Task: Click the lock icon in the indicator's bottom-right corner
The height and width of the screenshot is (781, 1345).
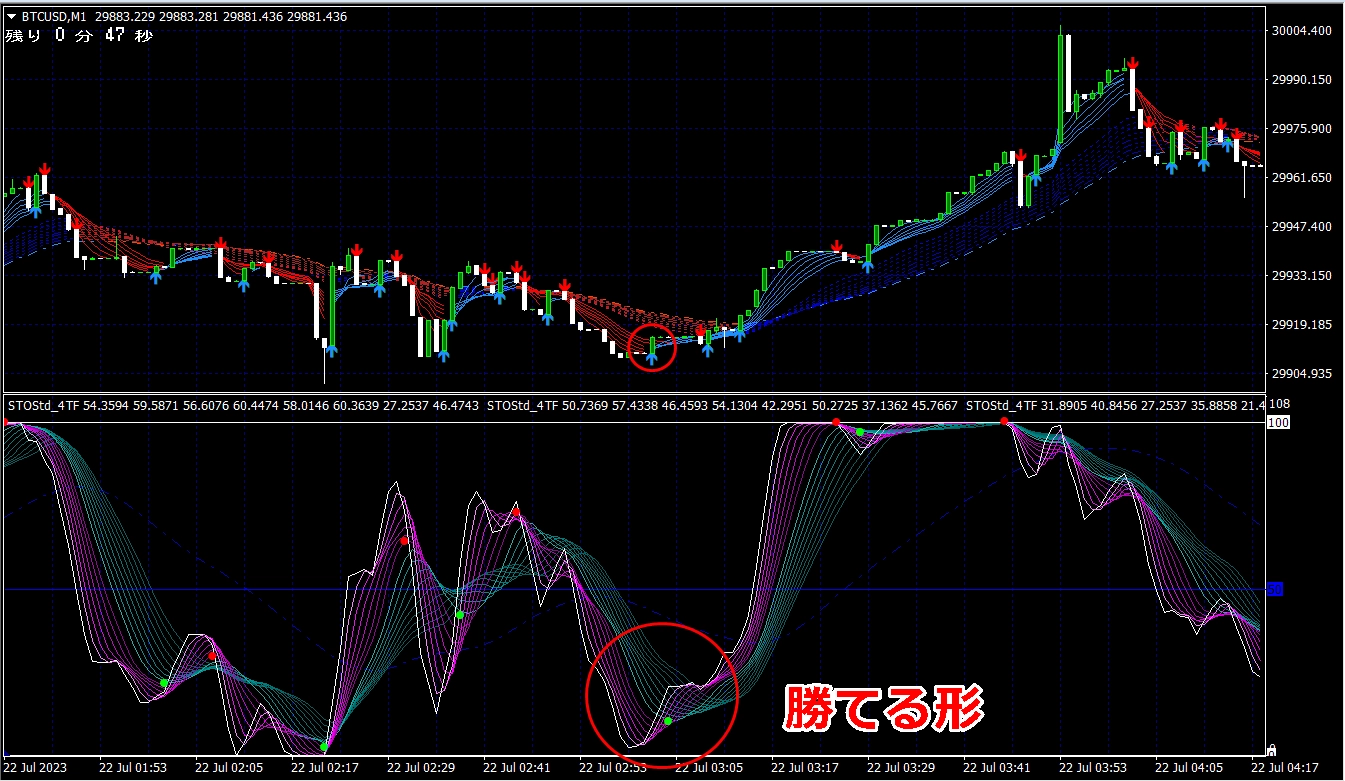Action: [1271, 749]
